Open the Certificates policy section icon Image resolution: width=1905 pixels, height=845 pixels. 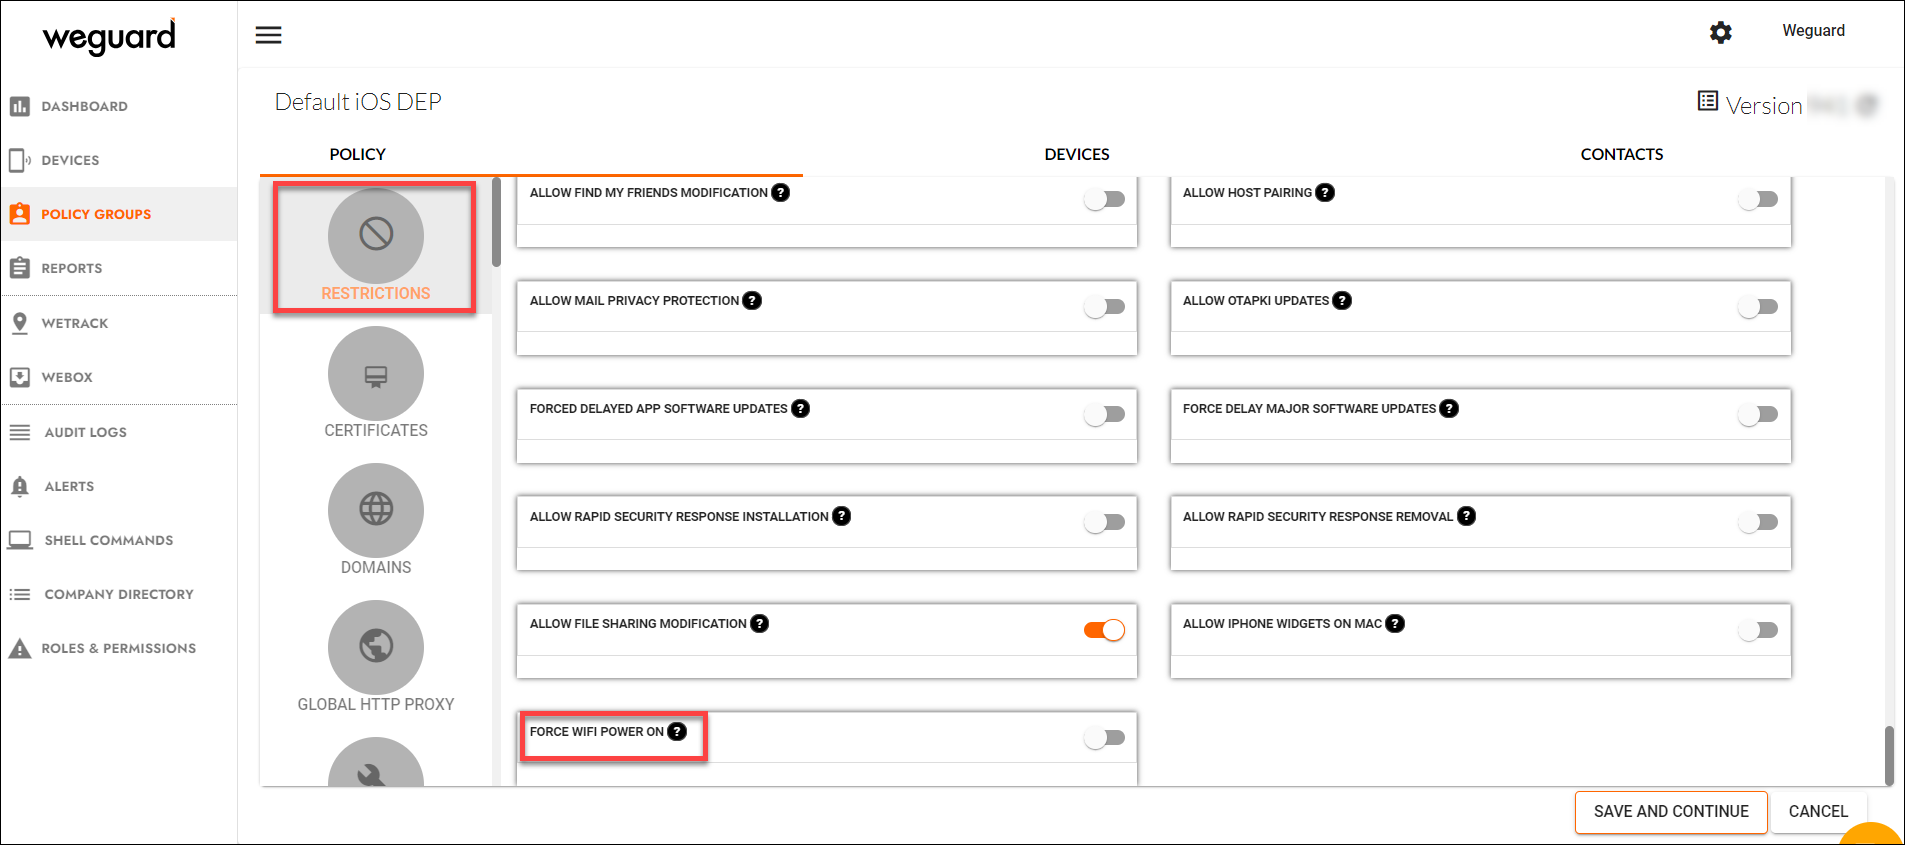tap(376, 374)
